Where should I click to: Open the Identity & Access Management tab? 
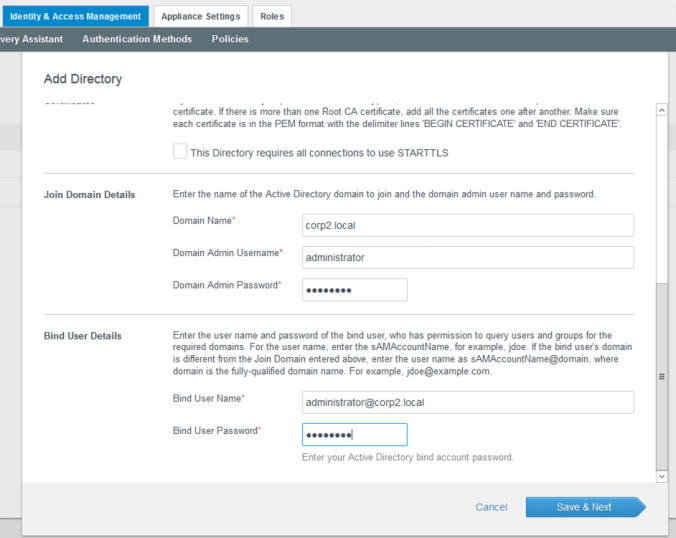point(75,16)
